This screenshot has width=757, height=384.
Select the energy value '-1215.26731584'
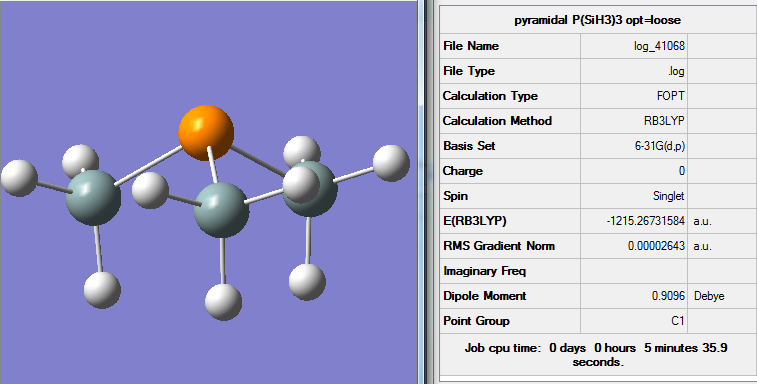click(645, 221)
